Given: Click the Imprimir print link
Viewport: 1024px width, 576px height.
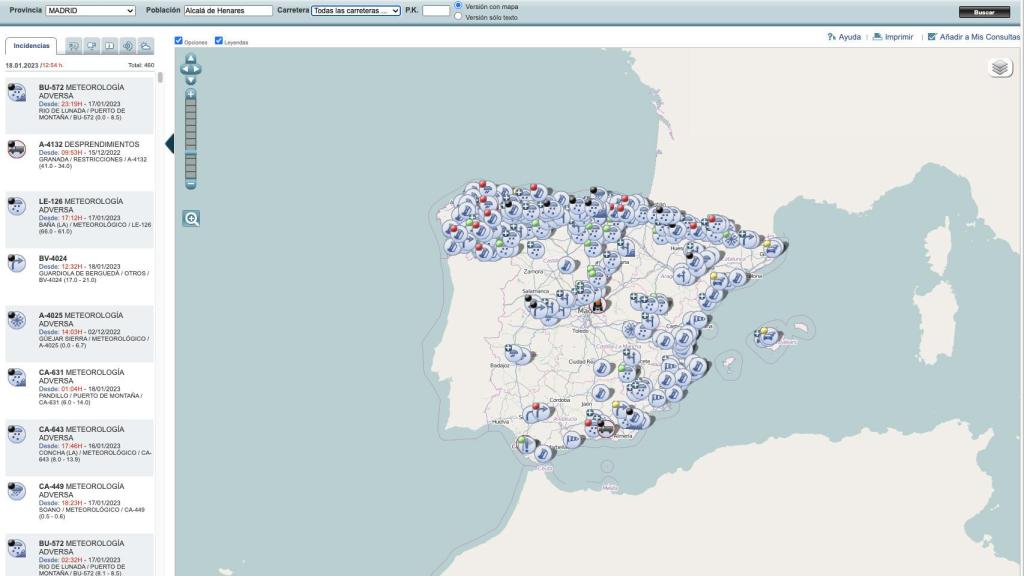Looking at the screenshot, I should click(x=893, y=37).
